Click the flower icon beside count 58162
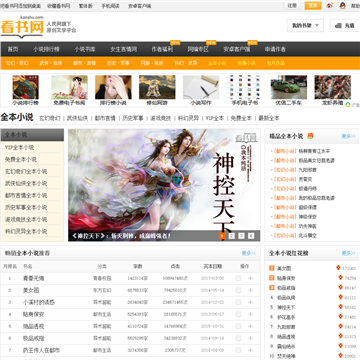The image size is (360, 360). 340,307
